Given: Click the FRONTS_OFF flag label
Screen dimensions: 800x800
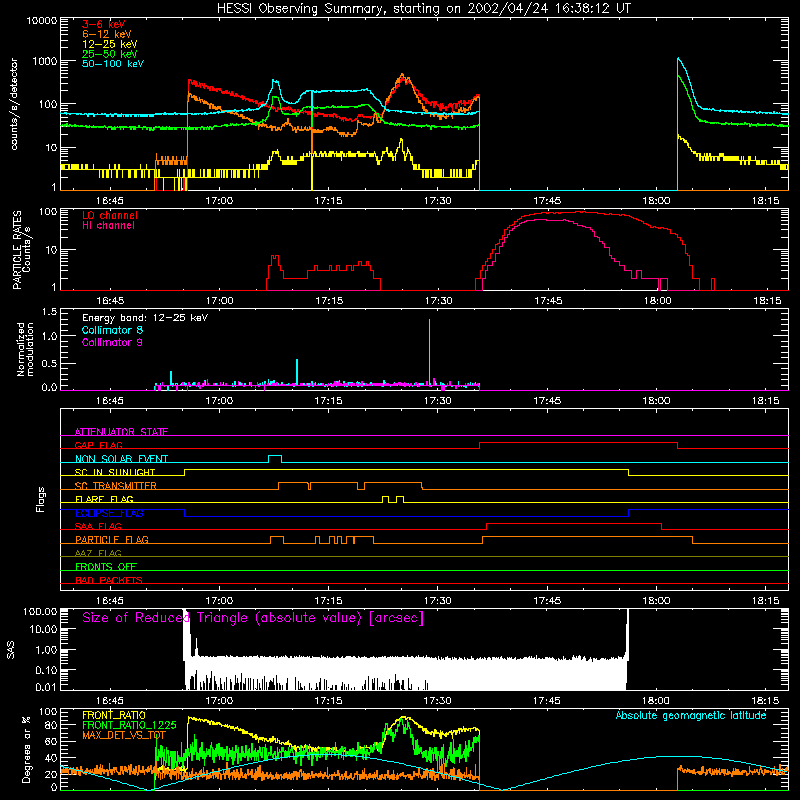Looking at the screenshot, I should tap(106, 566).
